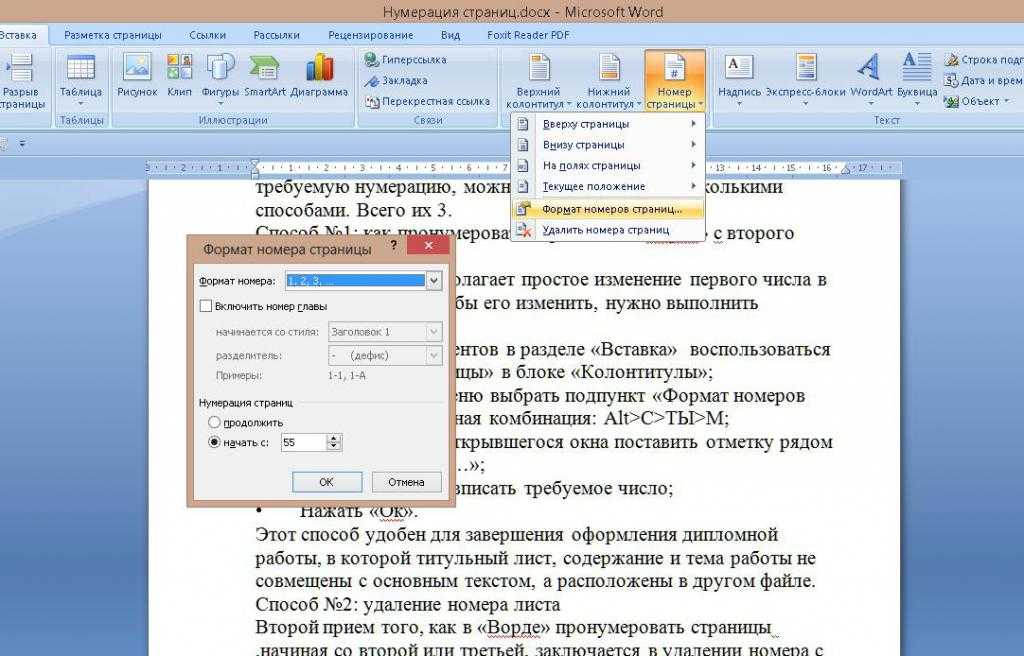Open Quick Access Toolbar customize arrow
The width and height of the screenshot is (1024, 656).
click(x=22, y=143)
